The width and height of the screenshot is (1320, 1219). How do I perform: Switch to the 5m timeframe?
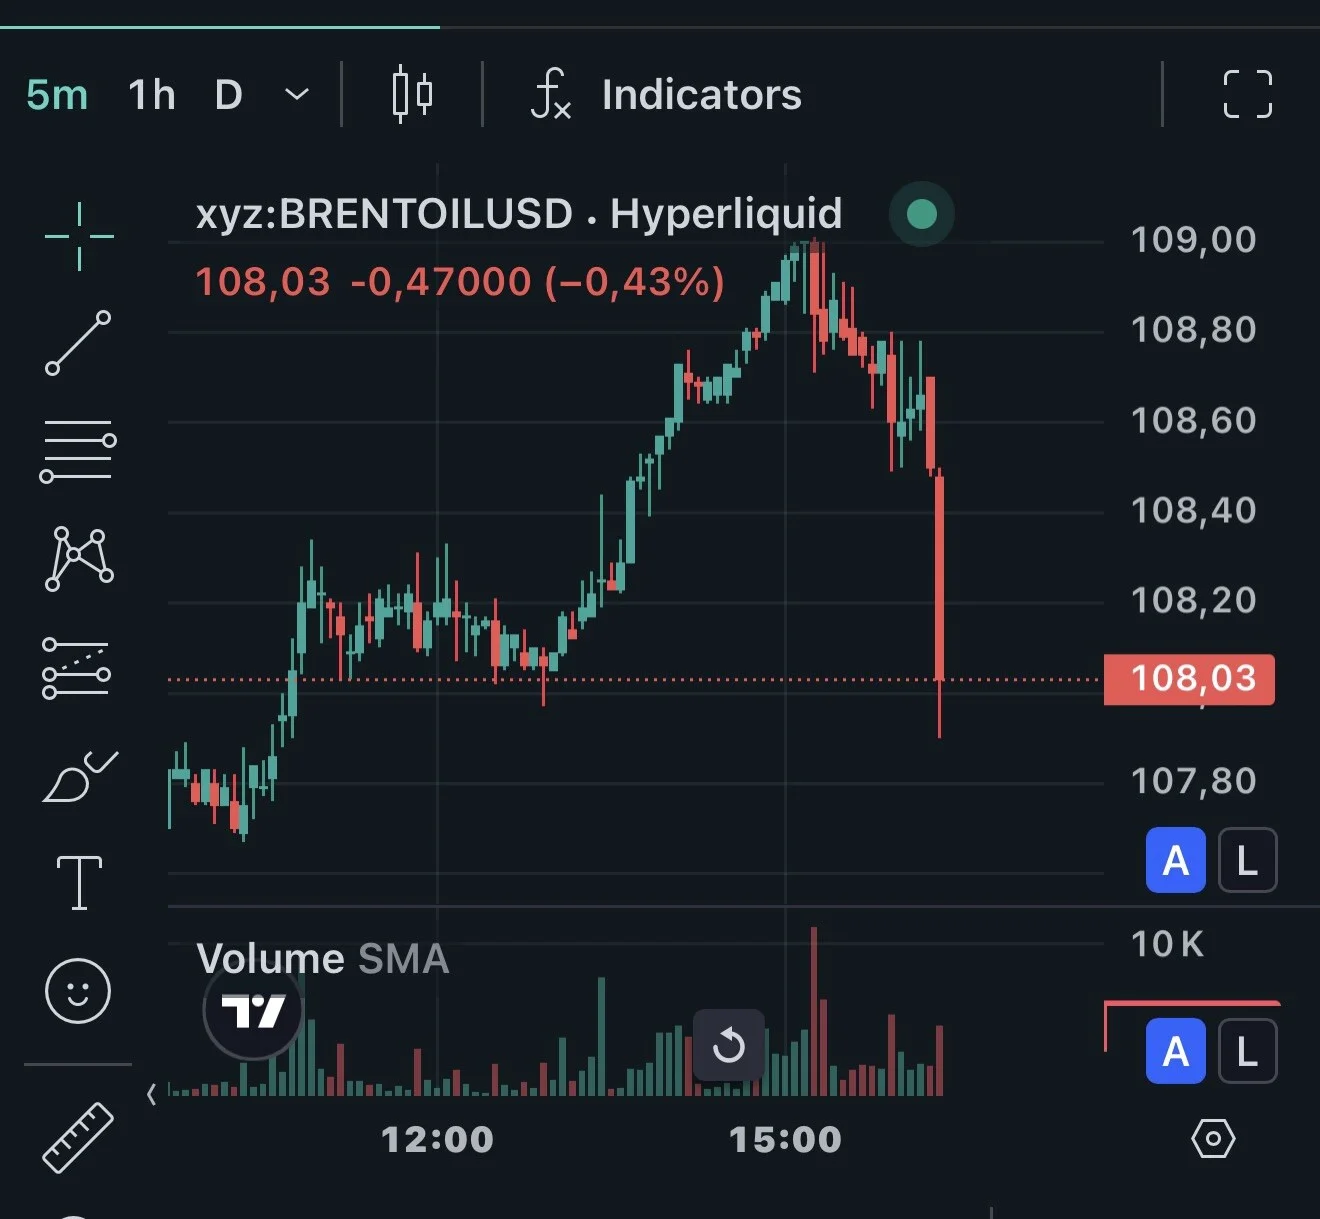[x=57, y=95]
